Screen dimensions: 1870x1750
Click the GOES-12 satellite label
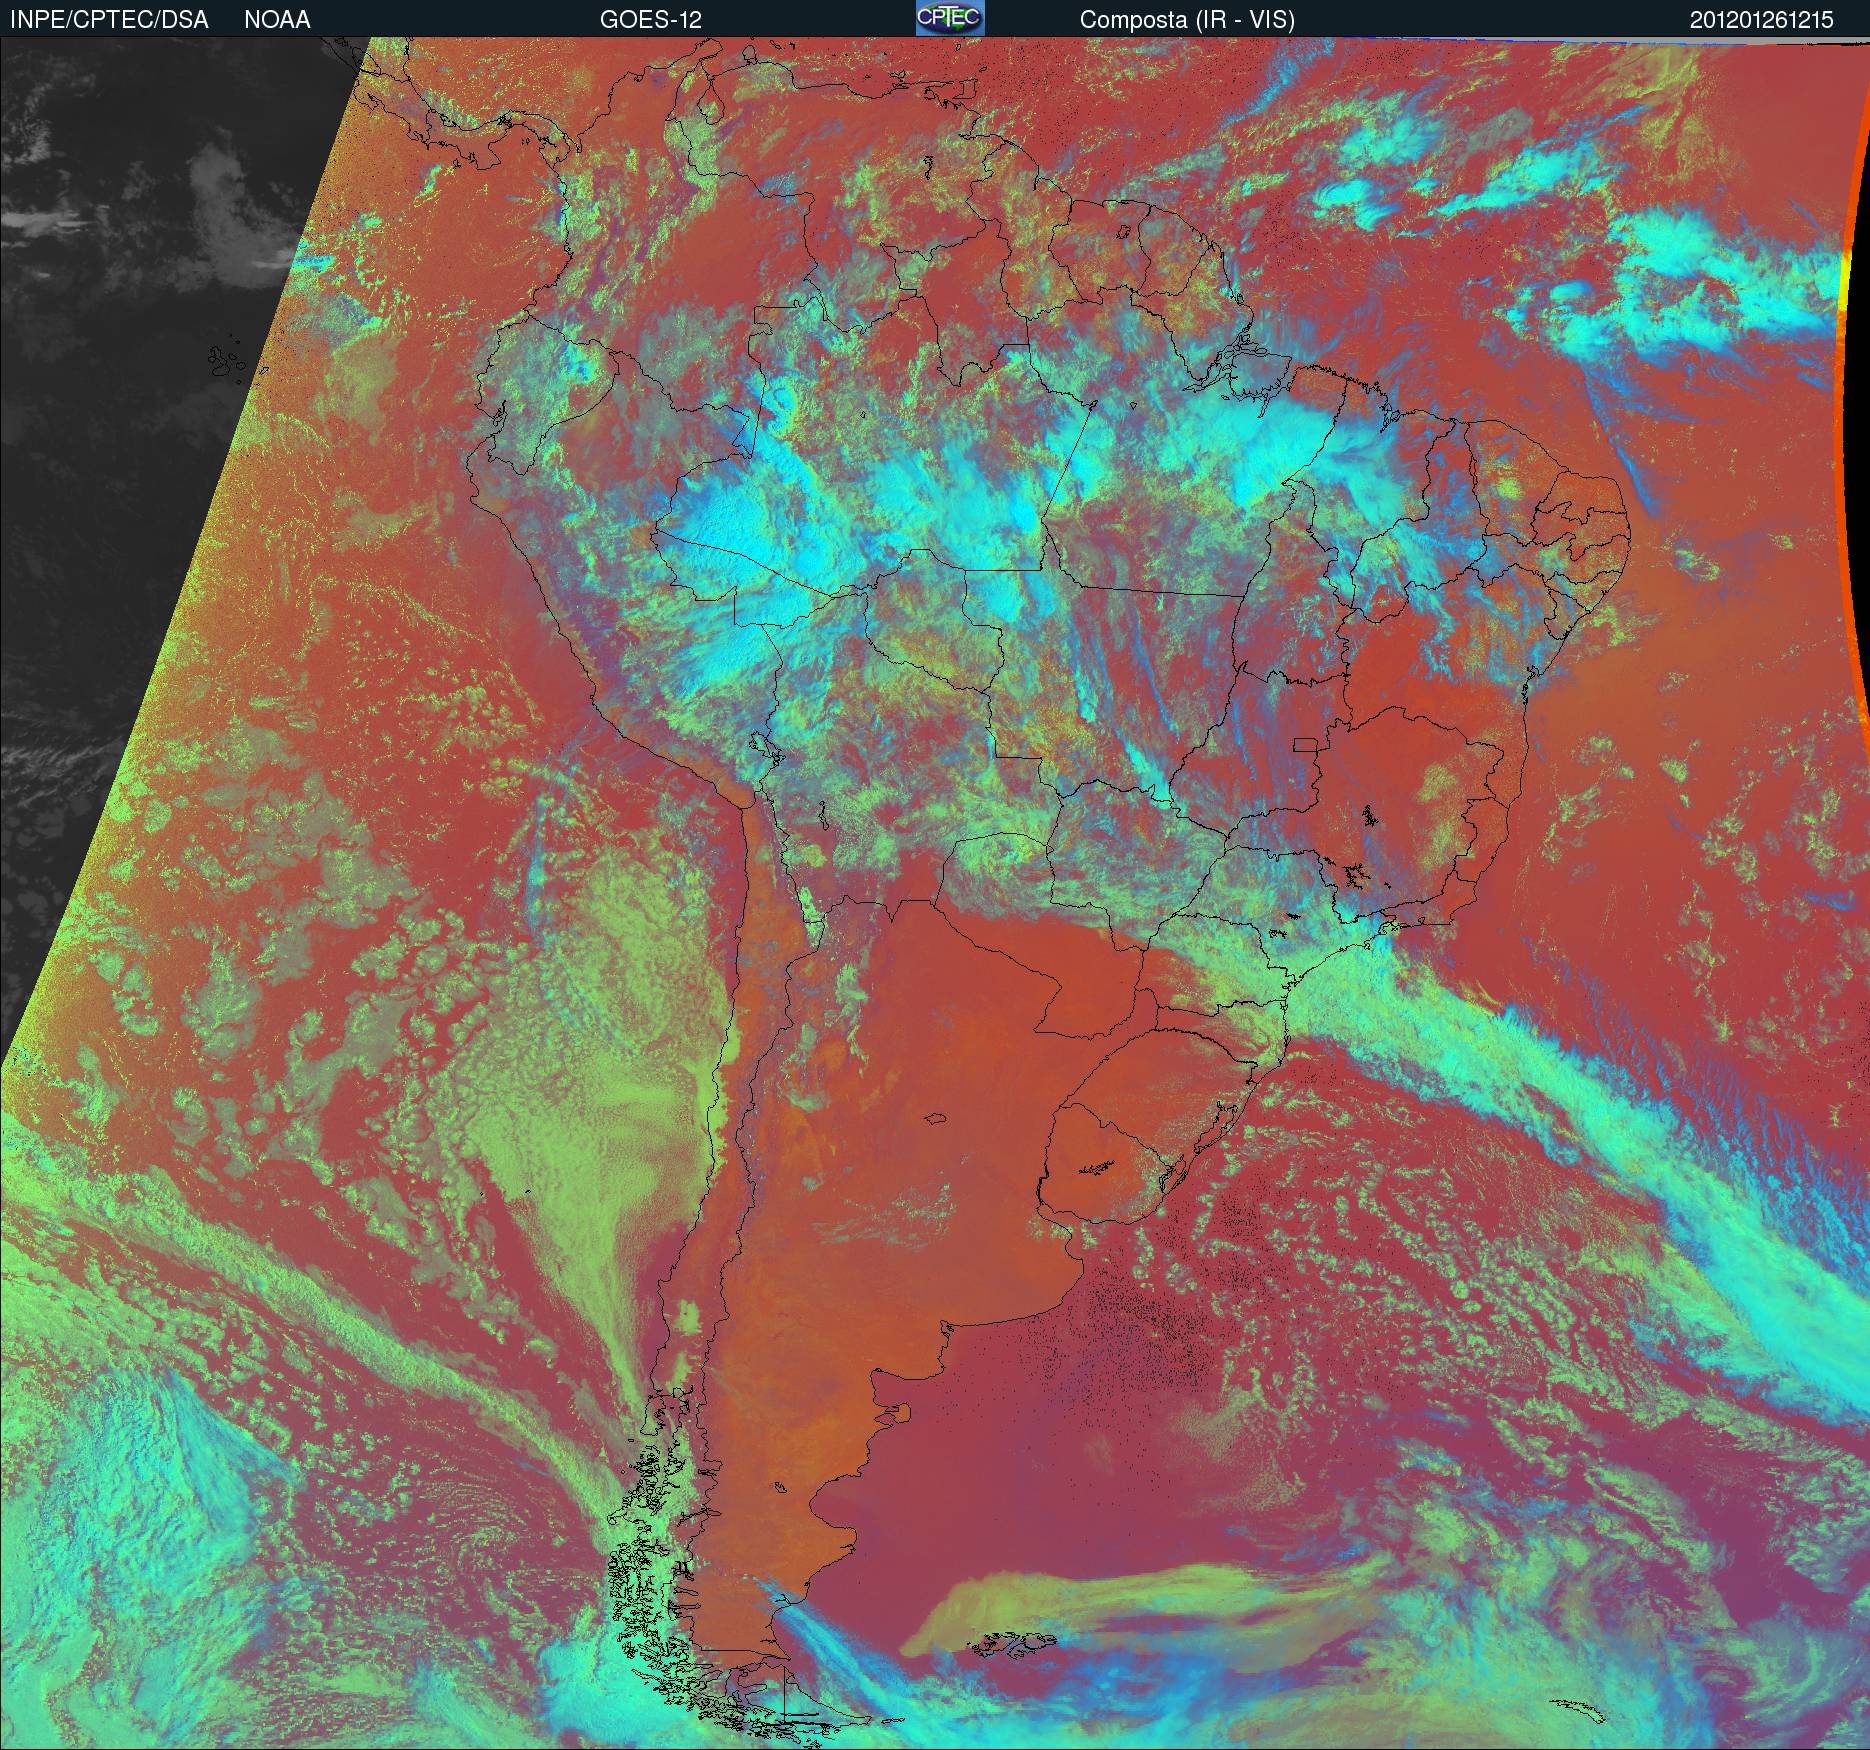[651, 20]
